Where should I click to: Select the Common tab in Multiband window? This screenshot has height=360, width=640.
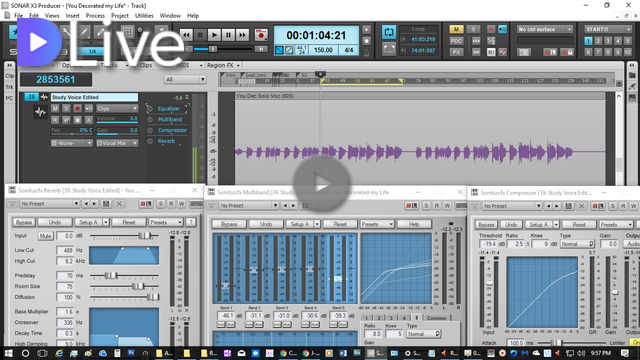point(436,318)
